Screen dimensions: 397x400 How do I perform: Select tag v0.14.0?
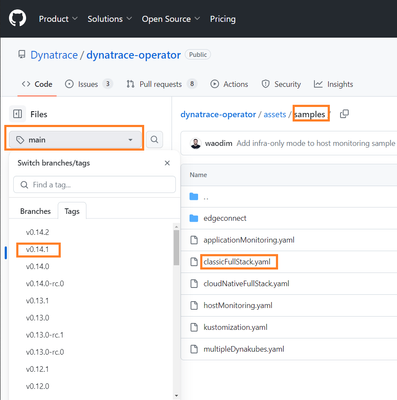pyautogui.click(x=37, y=266)
